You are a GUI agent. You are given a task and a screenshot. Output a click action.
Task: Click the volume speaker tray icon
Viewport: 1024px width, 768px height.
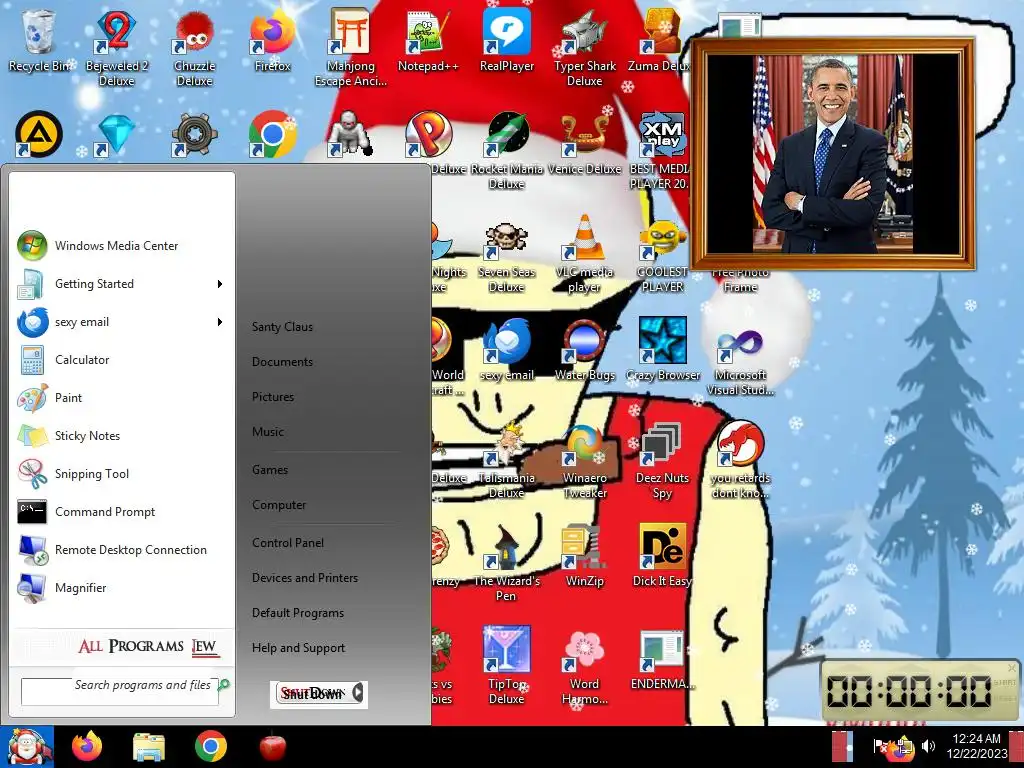(x=927, y=746)
